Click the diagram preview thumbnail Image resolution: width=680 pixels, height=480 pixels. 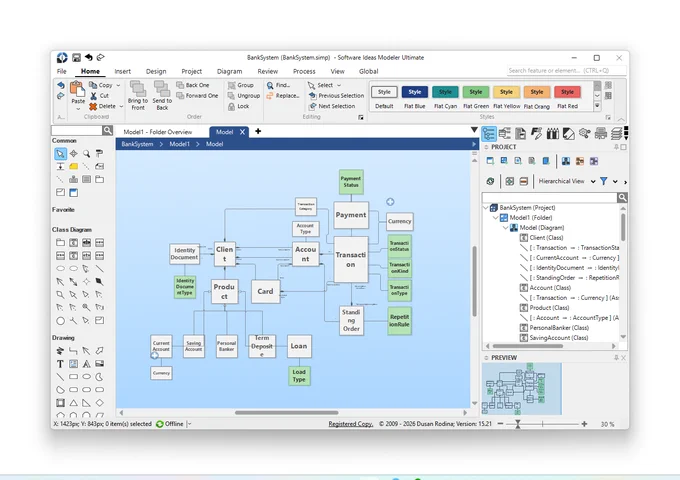tap(522, 389)
